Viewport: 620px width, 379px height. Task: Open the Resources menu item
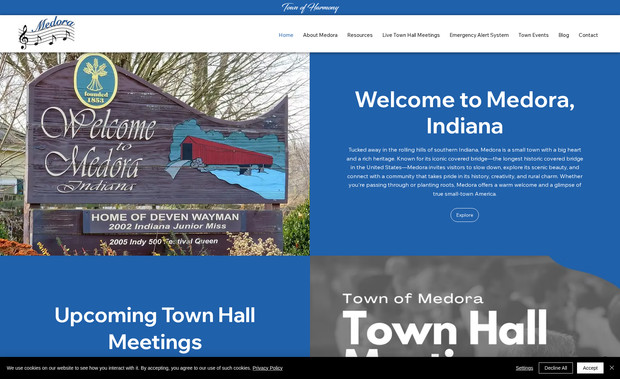click(360, 35)
